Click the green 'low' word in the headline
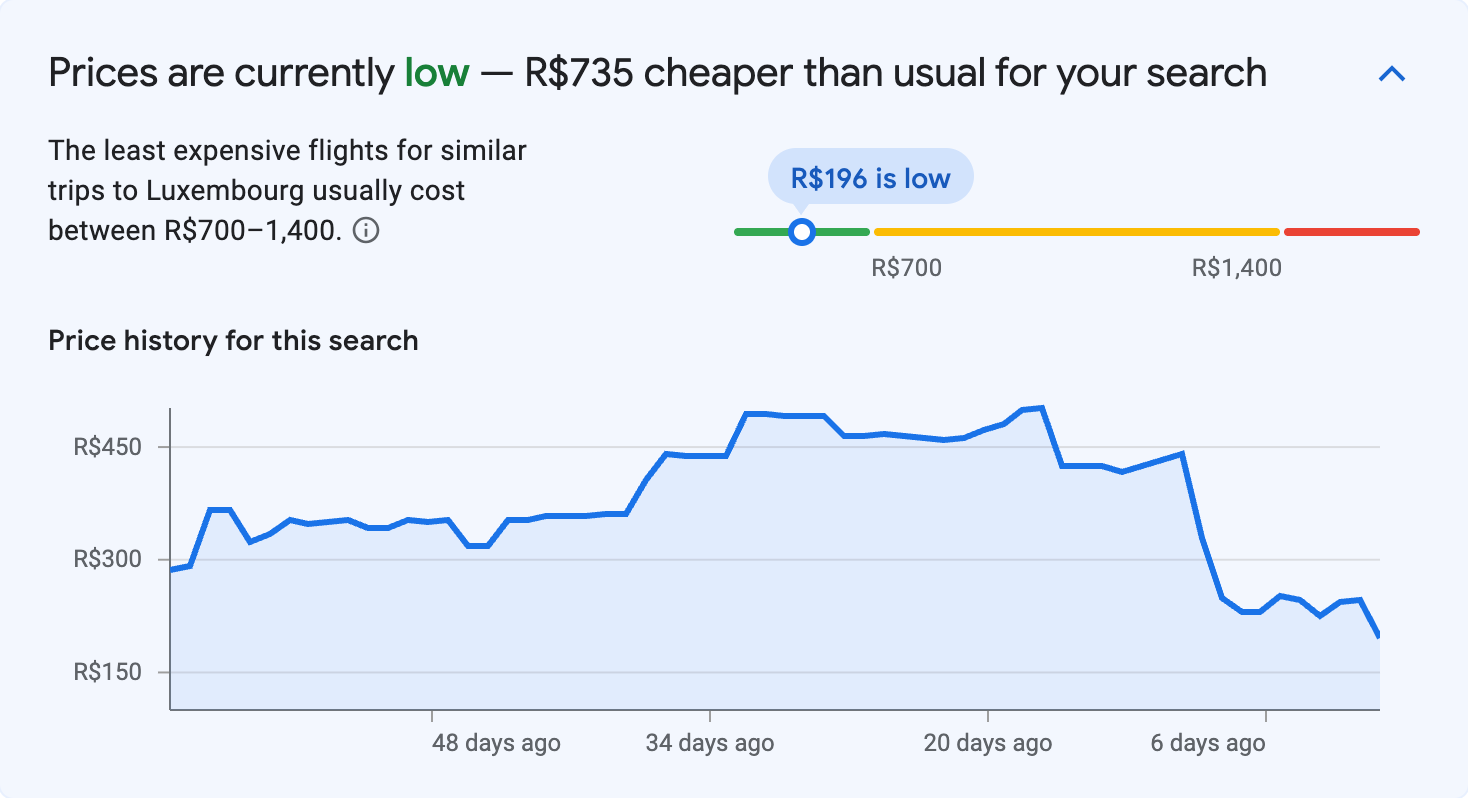Viewport: 1468px width, 798px height. [x=438, y=72]
